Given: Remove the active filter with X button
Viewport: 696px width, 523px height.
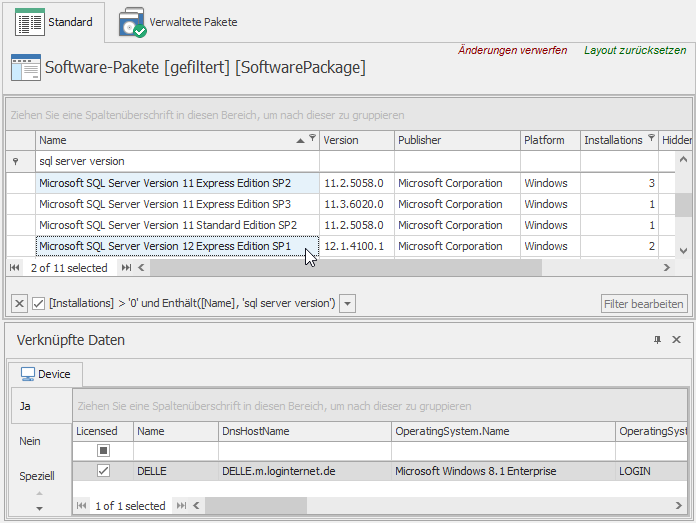Looking at the screenshot, I should [x=19, y=304].
